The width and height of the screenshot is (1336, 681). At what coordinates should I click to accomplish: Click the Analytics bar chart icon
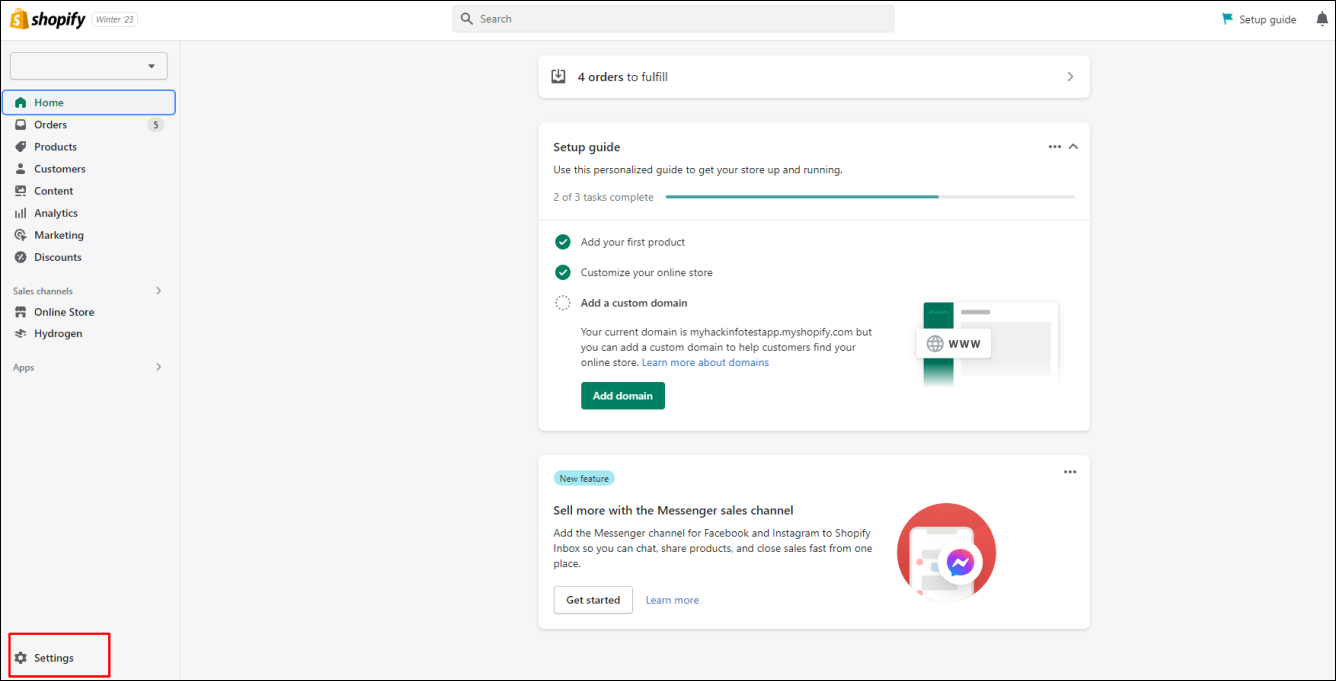tap(20, 213)
